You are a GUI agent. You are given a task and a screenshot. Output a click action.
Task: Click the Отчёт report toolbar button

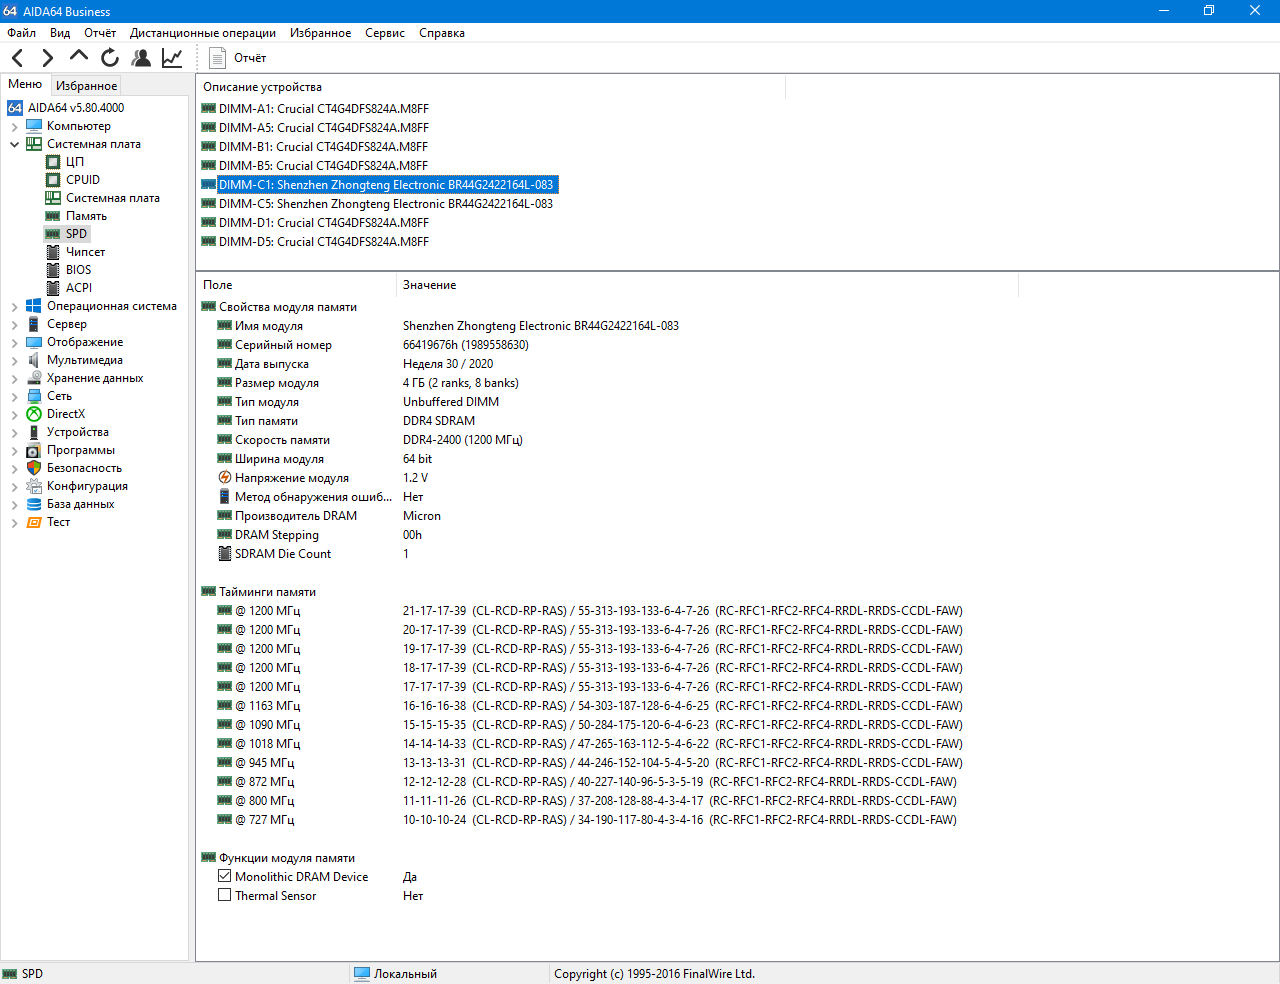pyautogui.click(x=237, y=58)
